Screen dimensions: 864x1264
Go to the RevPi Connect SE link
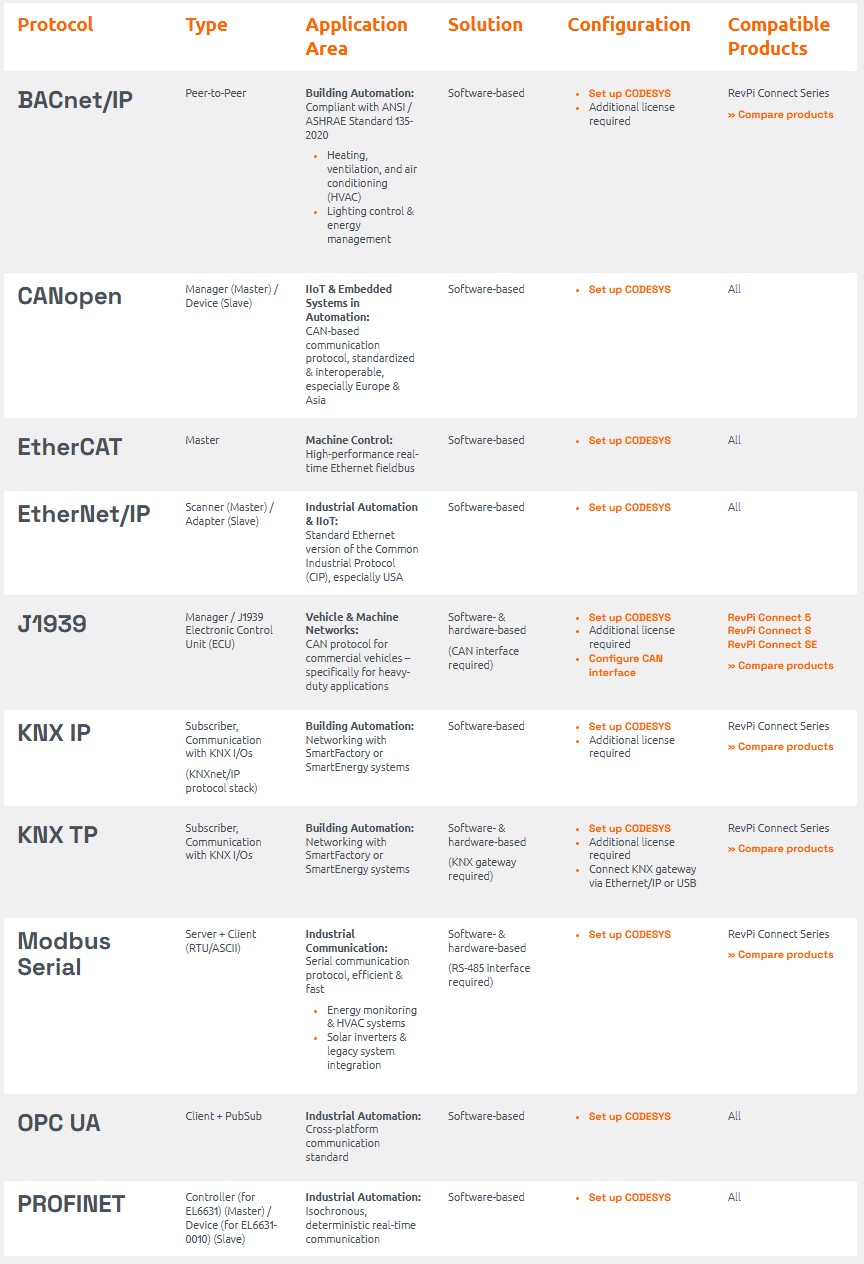(x=772, y=645)
